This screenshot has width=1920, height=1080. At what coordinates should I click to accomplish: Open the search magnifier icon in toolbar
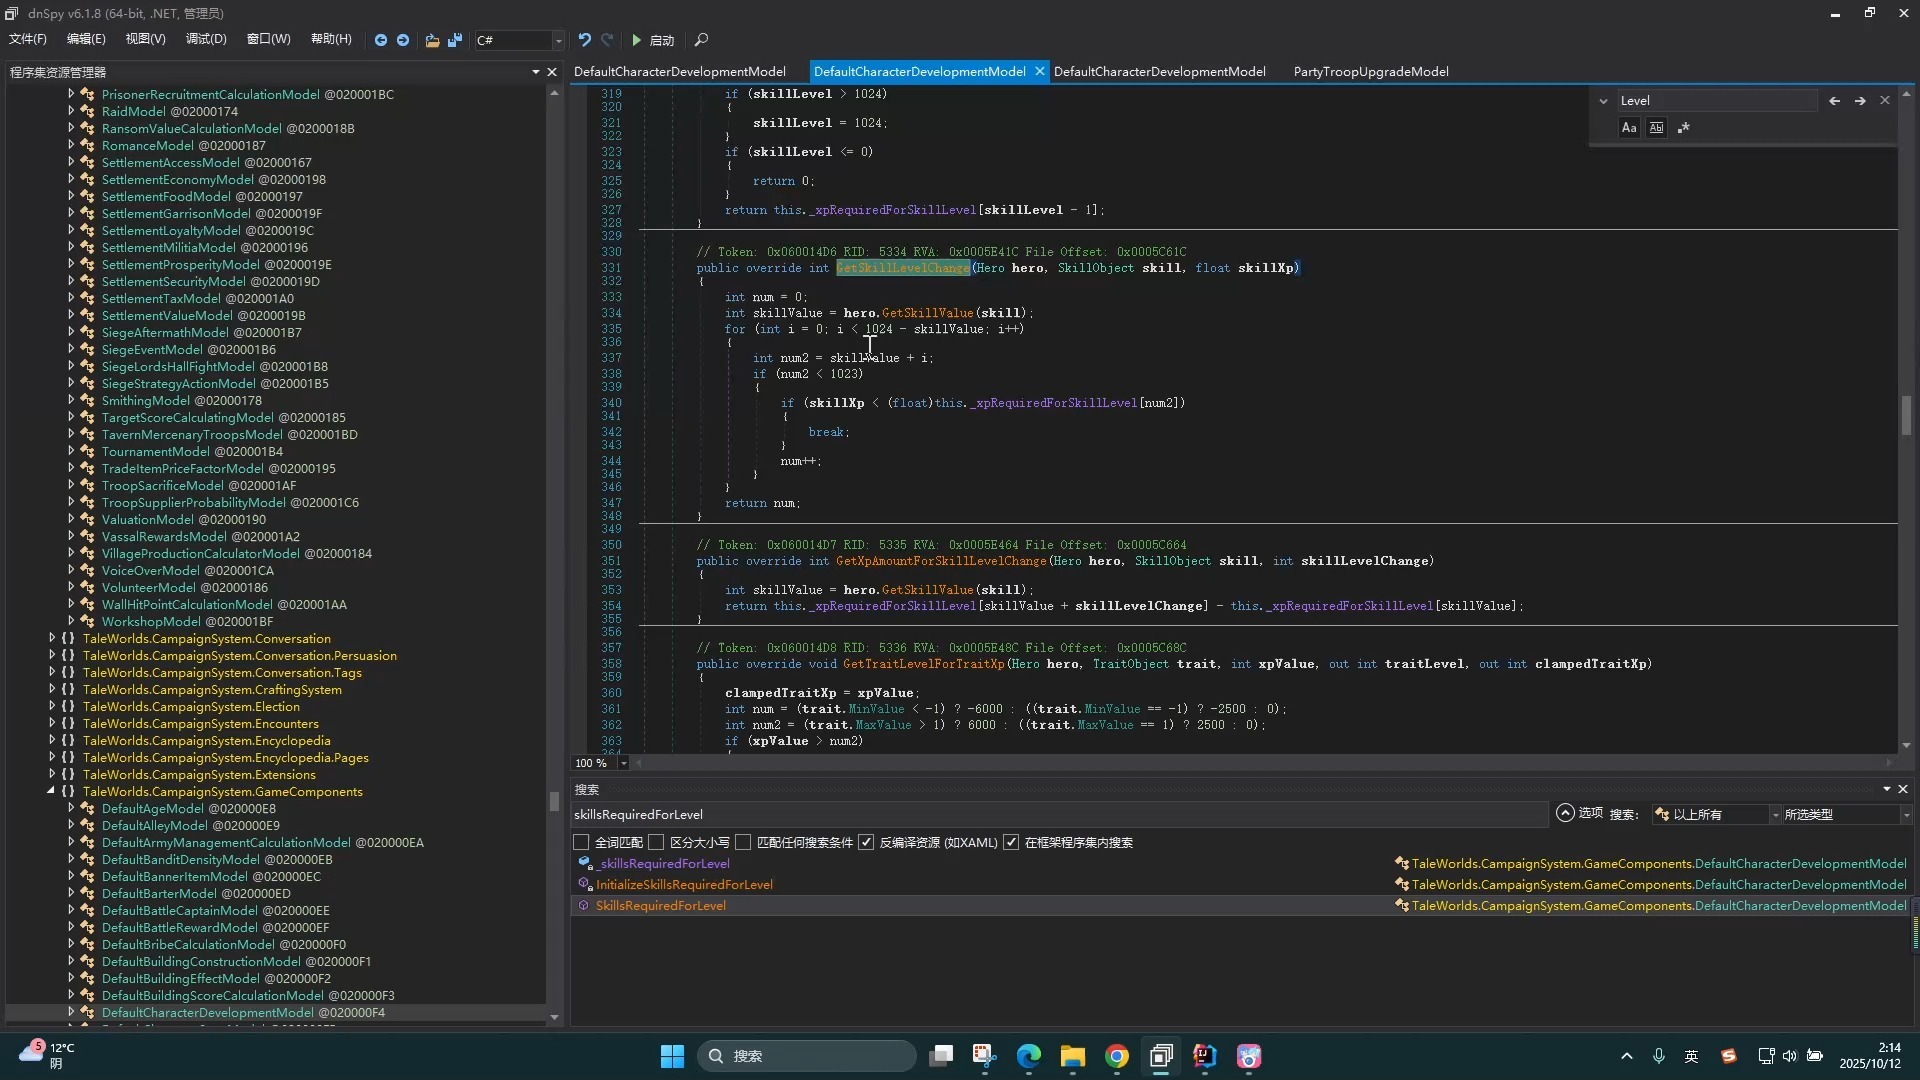pos(701,40)
